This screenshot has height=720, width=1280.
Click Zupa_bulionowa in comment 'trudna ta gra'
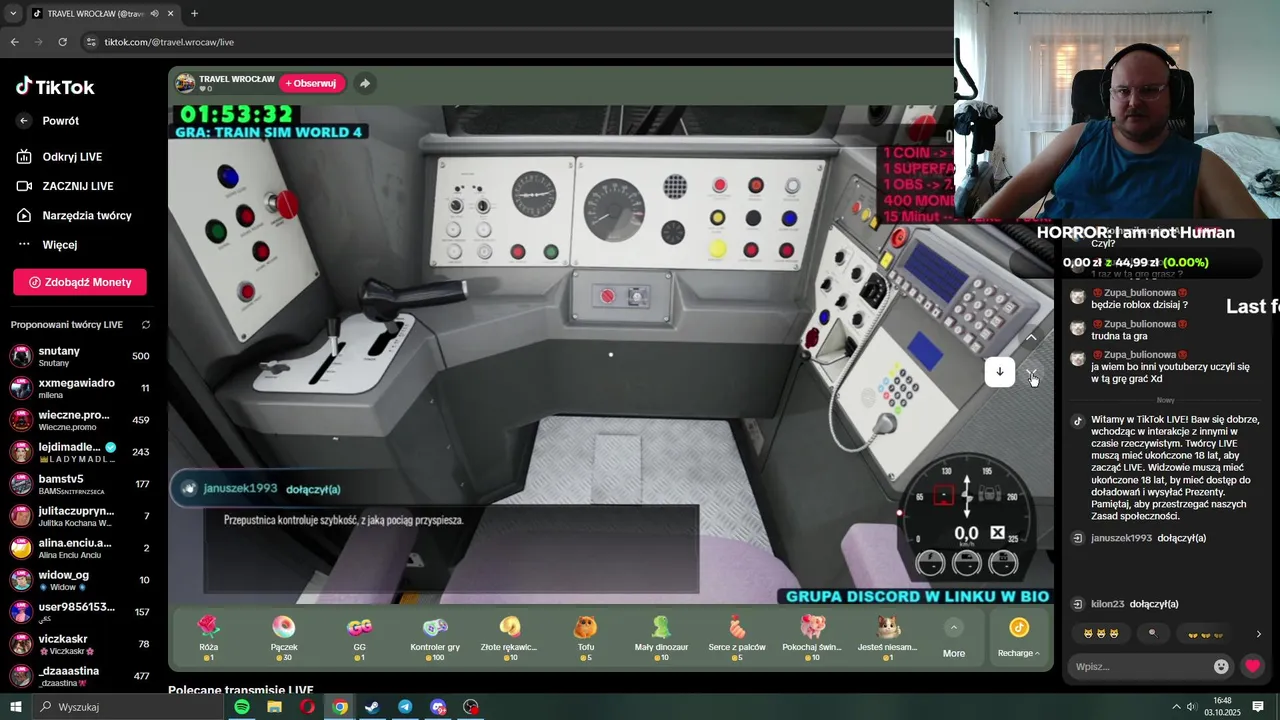[x=1140, y=324]
